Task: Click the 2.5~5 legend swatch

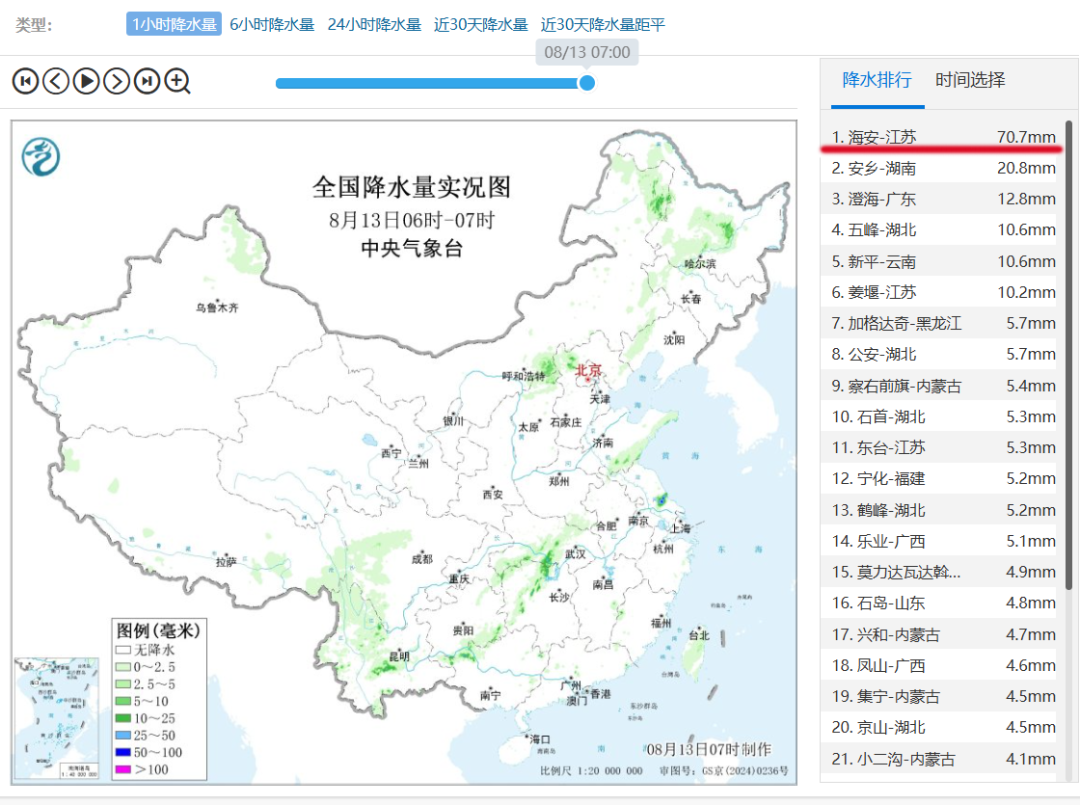Action: pos(123,684)
